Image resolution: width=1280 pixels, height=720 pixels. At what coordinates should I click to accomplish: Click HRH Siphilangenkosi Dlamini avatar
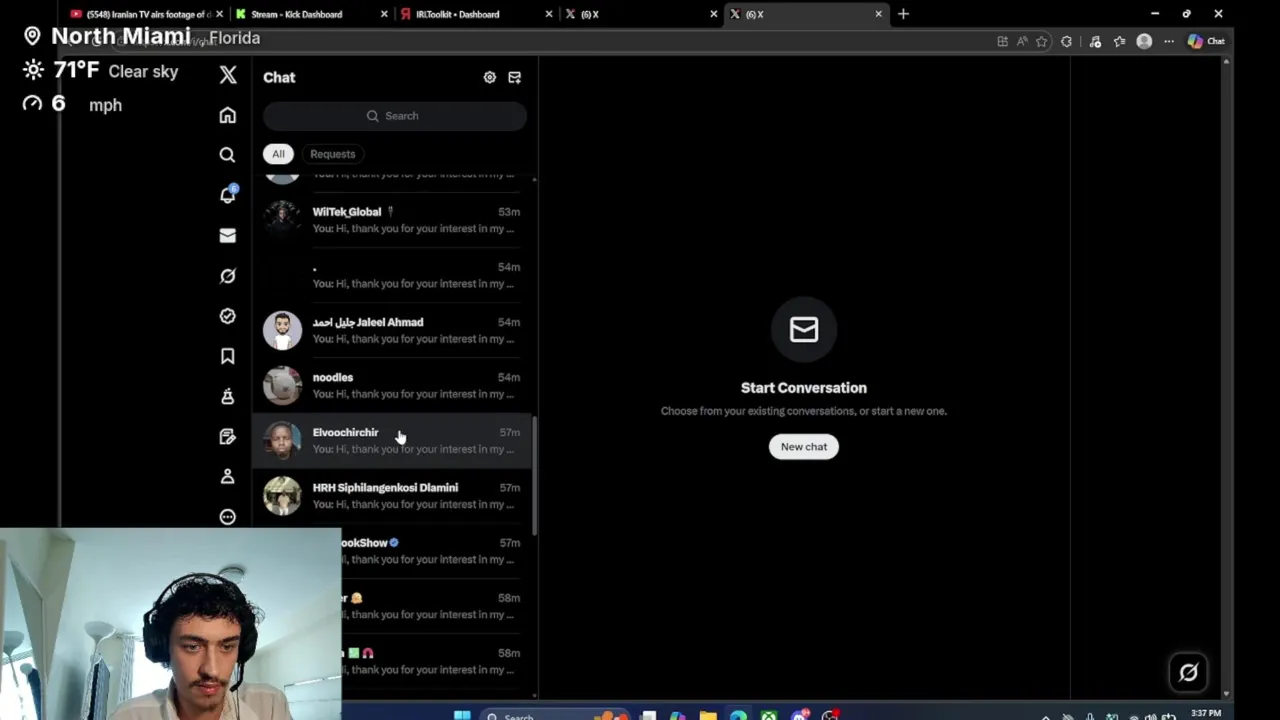click(282, 496)
